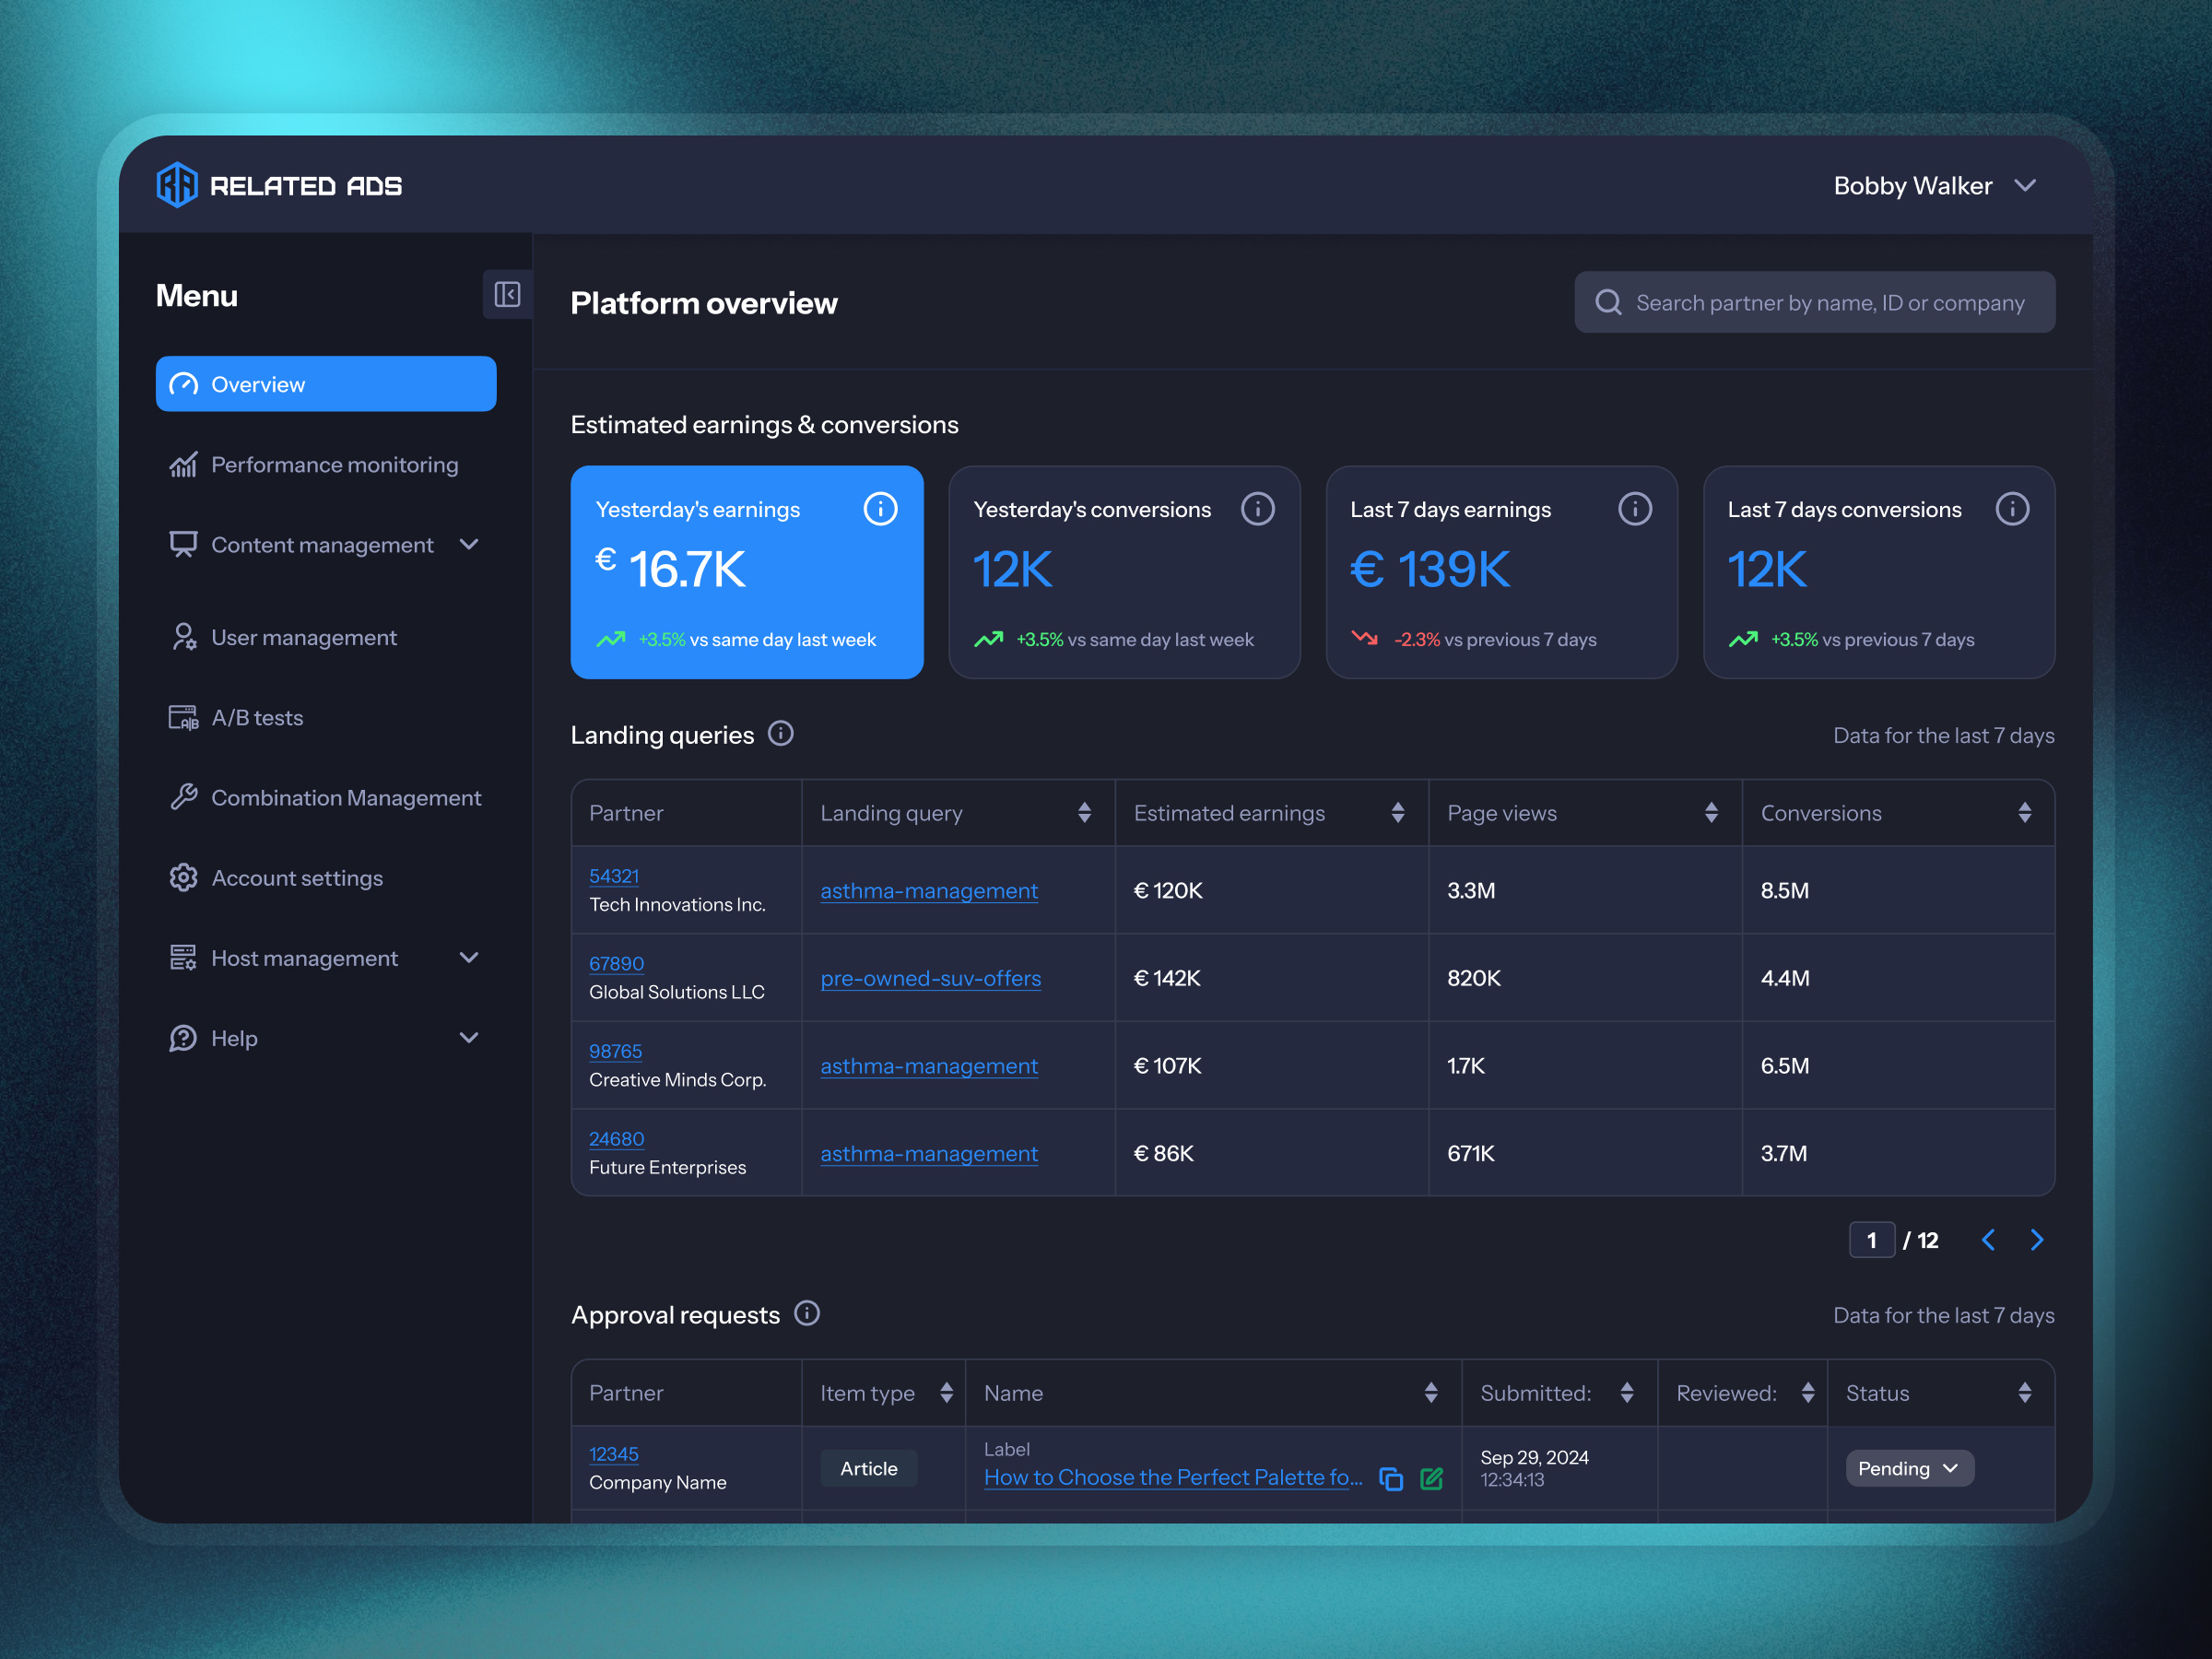The width and height of the screenshot is (2212, 1659).
Task: Open info icon on Last 7 days earnings
Action: pos(1634,509)
